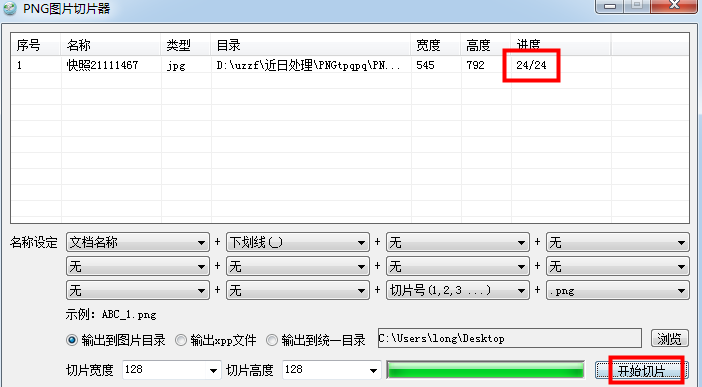This screenshot has width=702, height=387.
Task: Click the green slicing progress bar
Action: tap(485, 370)
